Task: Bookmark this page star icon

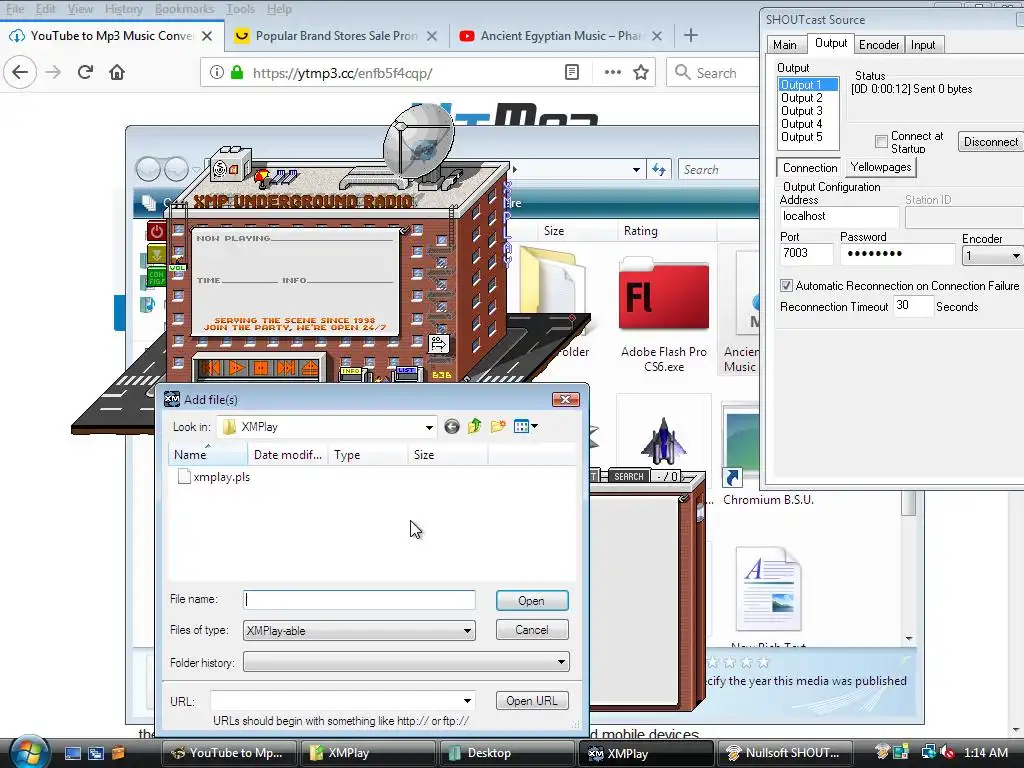Action: tap(641, 72)
